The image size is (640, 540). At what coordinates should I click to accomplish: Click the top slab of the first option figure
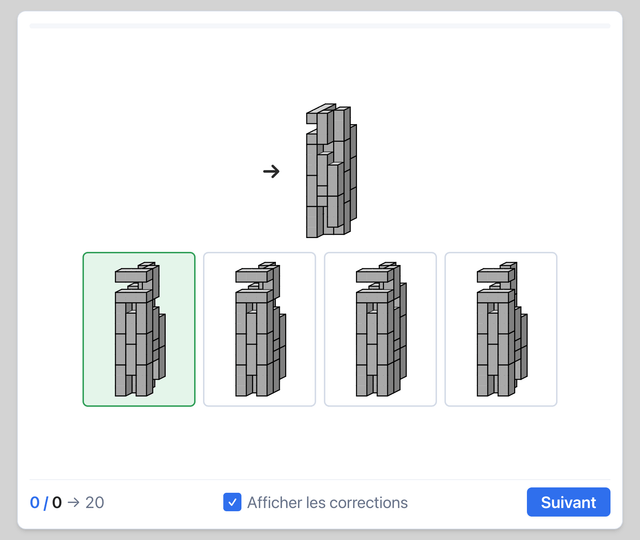[131, 275]
